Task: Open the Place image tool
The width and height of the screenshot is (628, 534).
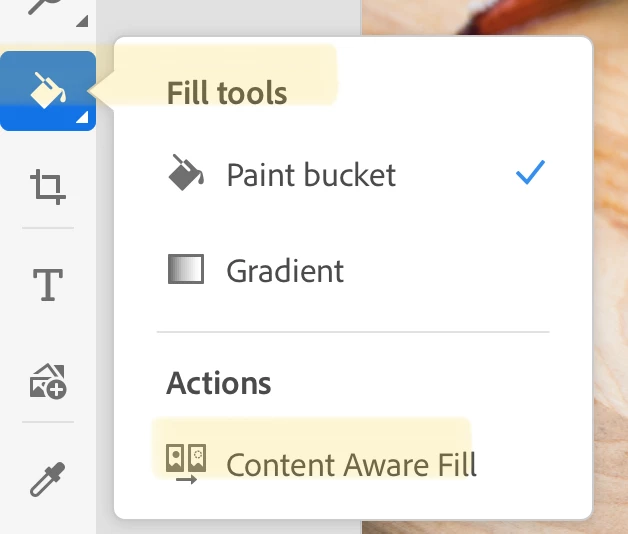Action: 48,382
